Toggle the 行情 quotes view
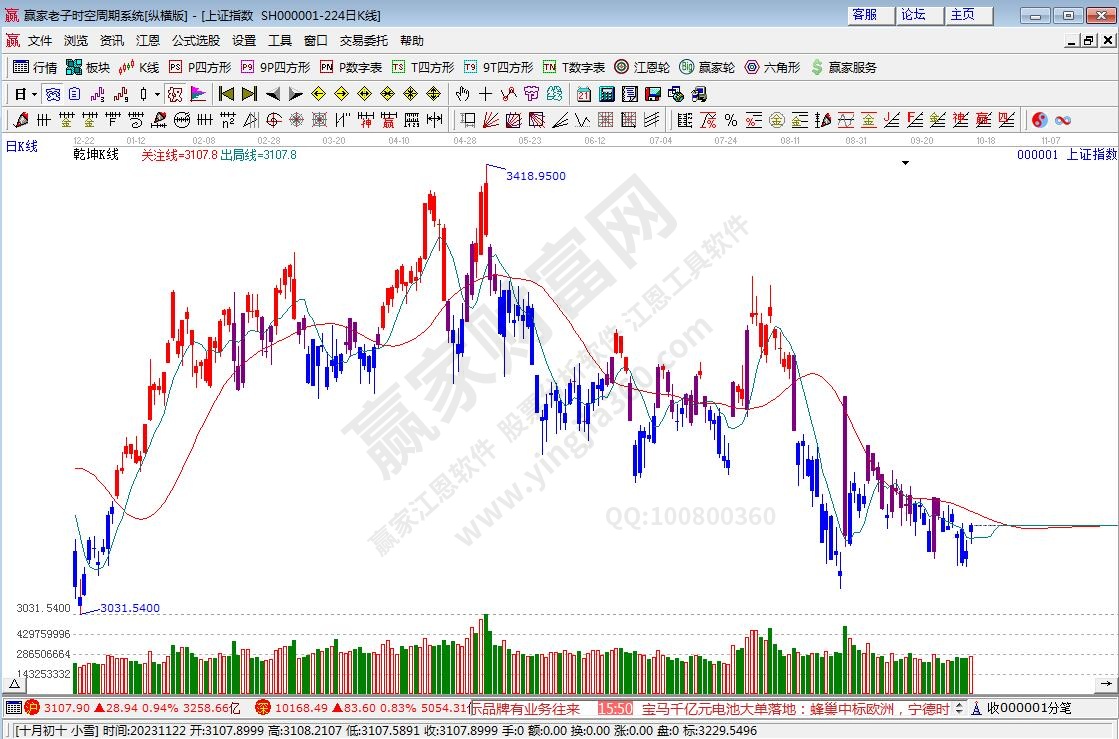Image resolution: width=1119 pixels, height=739 pixels. (35, 67)
